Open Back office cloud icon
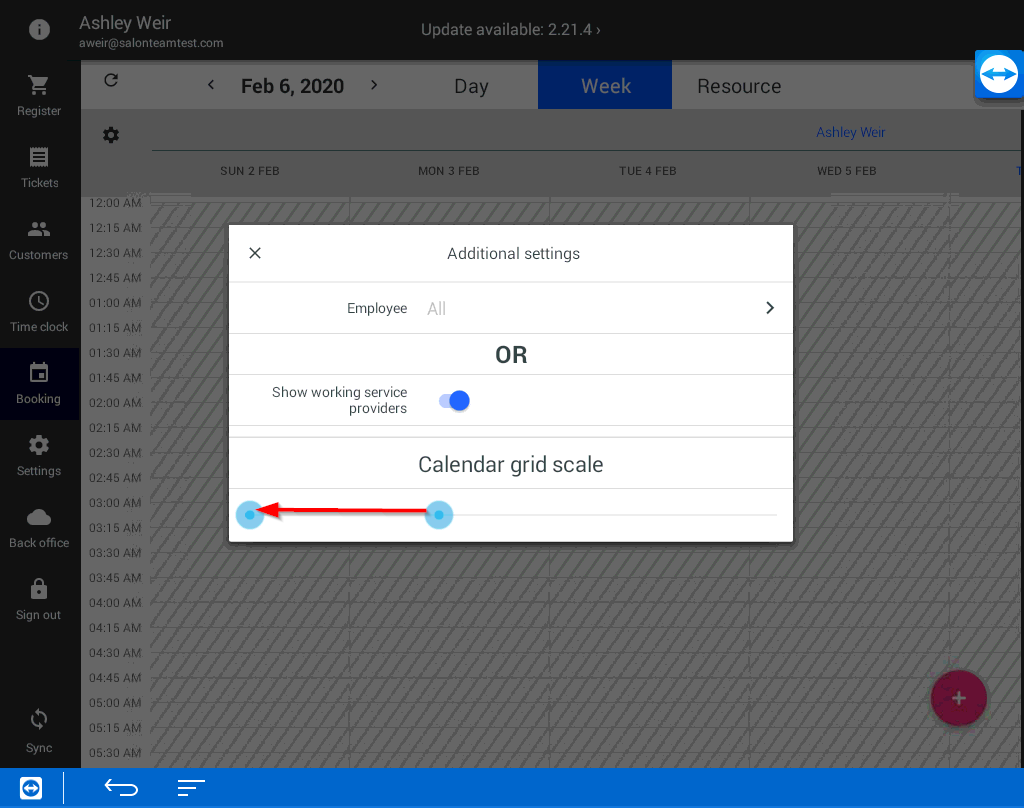 39,518
